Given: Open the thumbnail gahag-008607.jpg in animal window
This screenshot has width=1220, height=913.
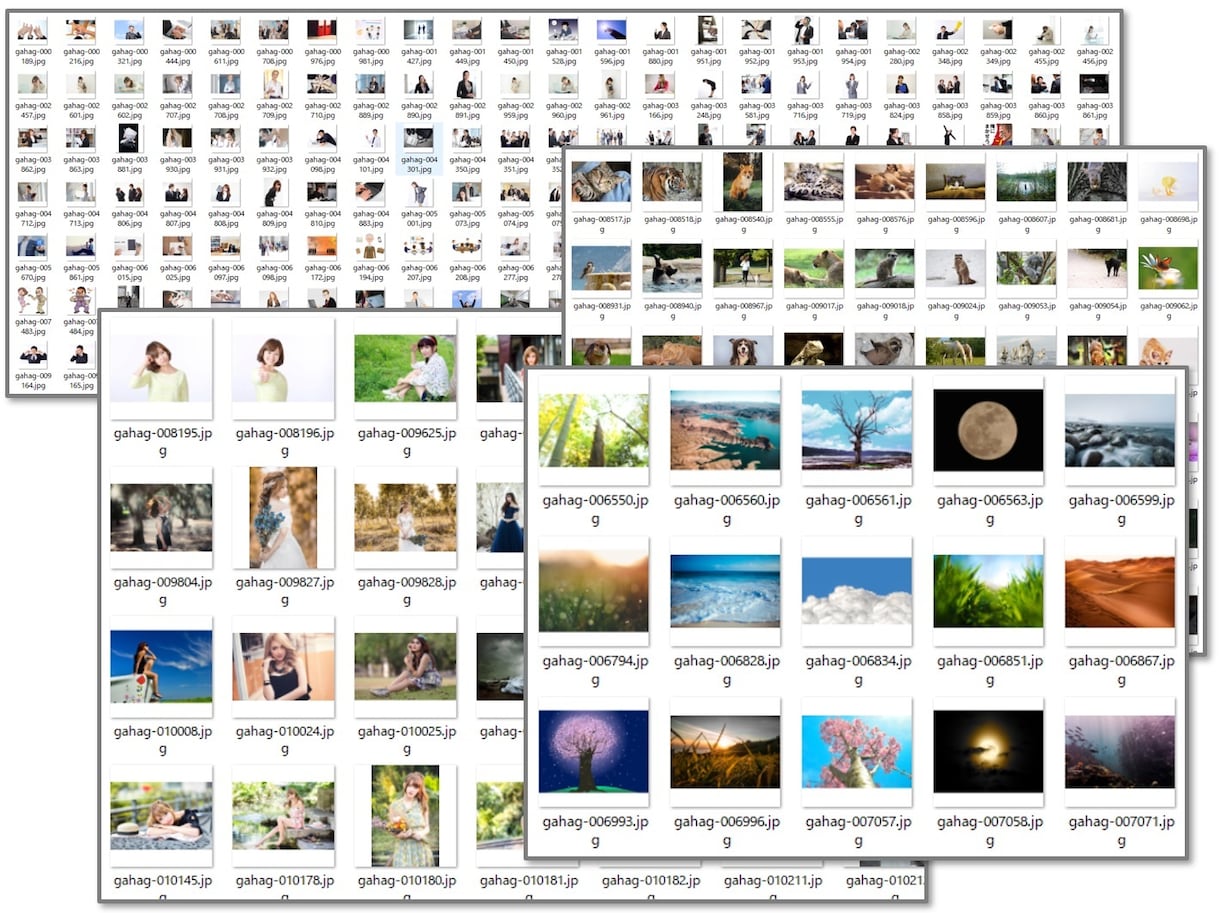Looking at the screenshot, I should point(1026,182).
